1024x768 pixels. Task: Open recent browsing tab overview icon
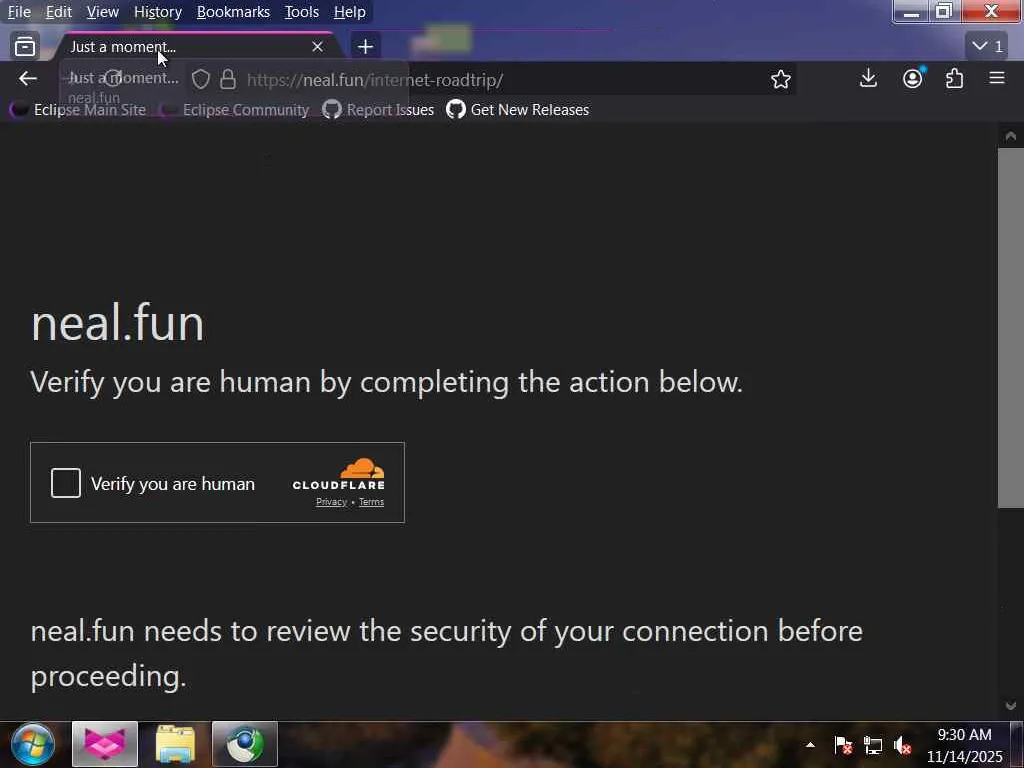click(x=25, y=46)
